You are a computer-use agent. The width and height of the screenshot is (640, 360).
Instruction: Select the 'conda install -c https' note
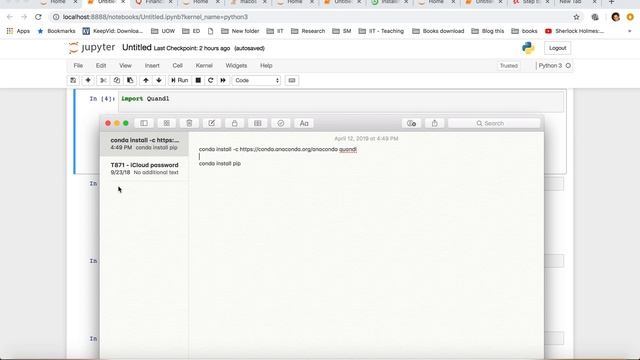144,144
